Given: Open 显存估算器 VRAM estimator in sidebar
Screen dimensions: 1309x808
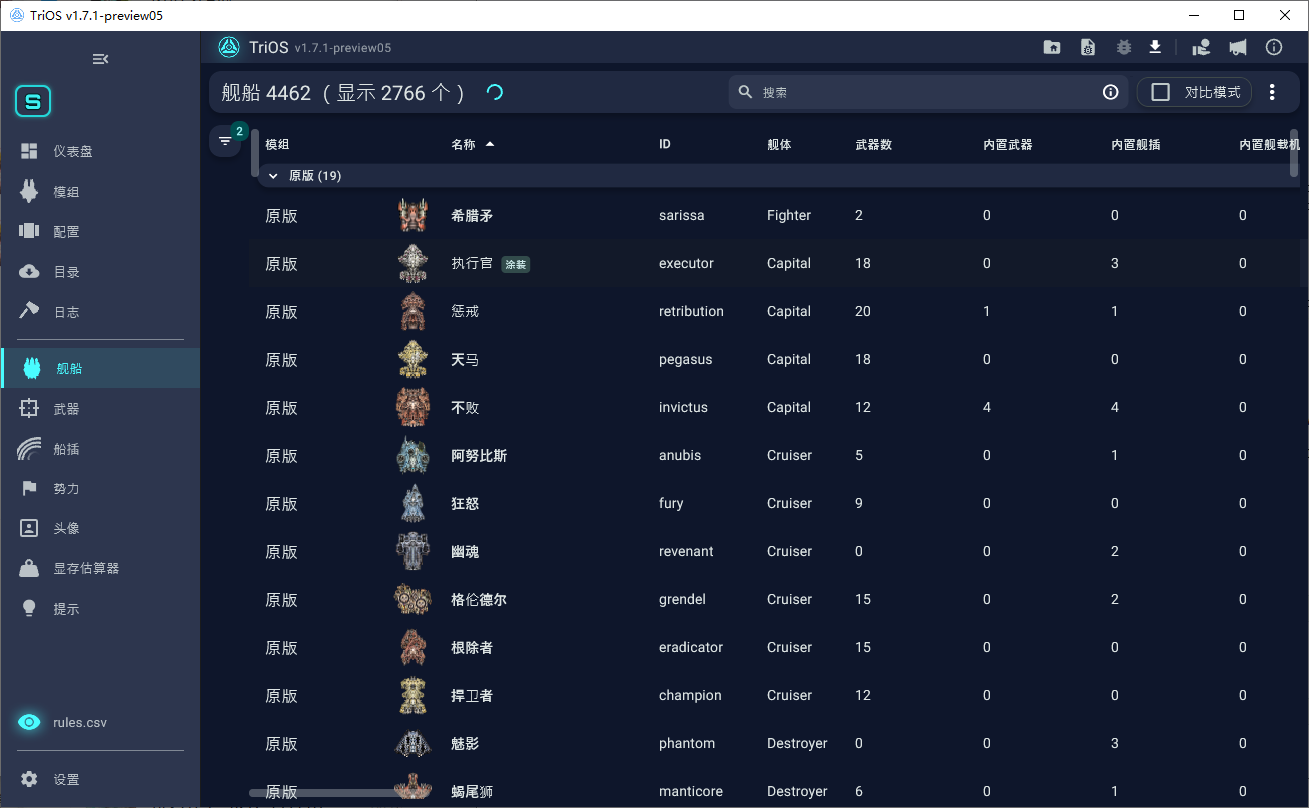Looking at the screenshot, I should coord(100,568).
